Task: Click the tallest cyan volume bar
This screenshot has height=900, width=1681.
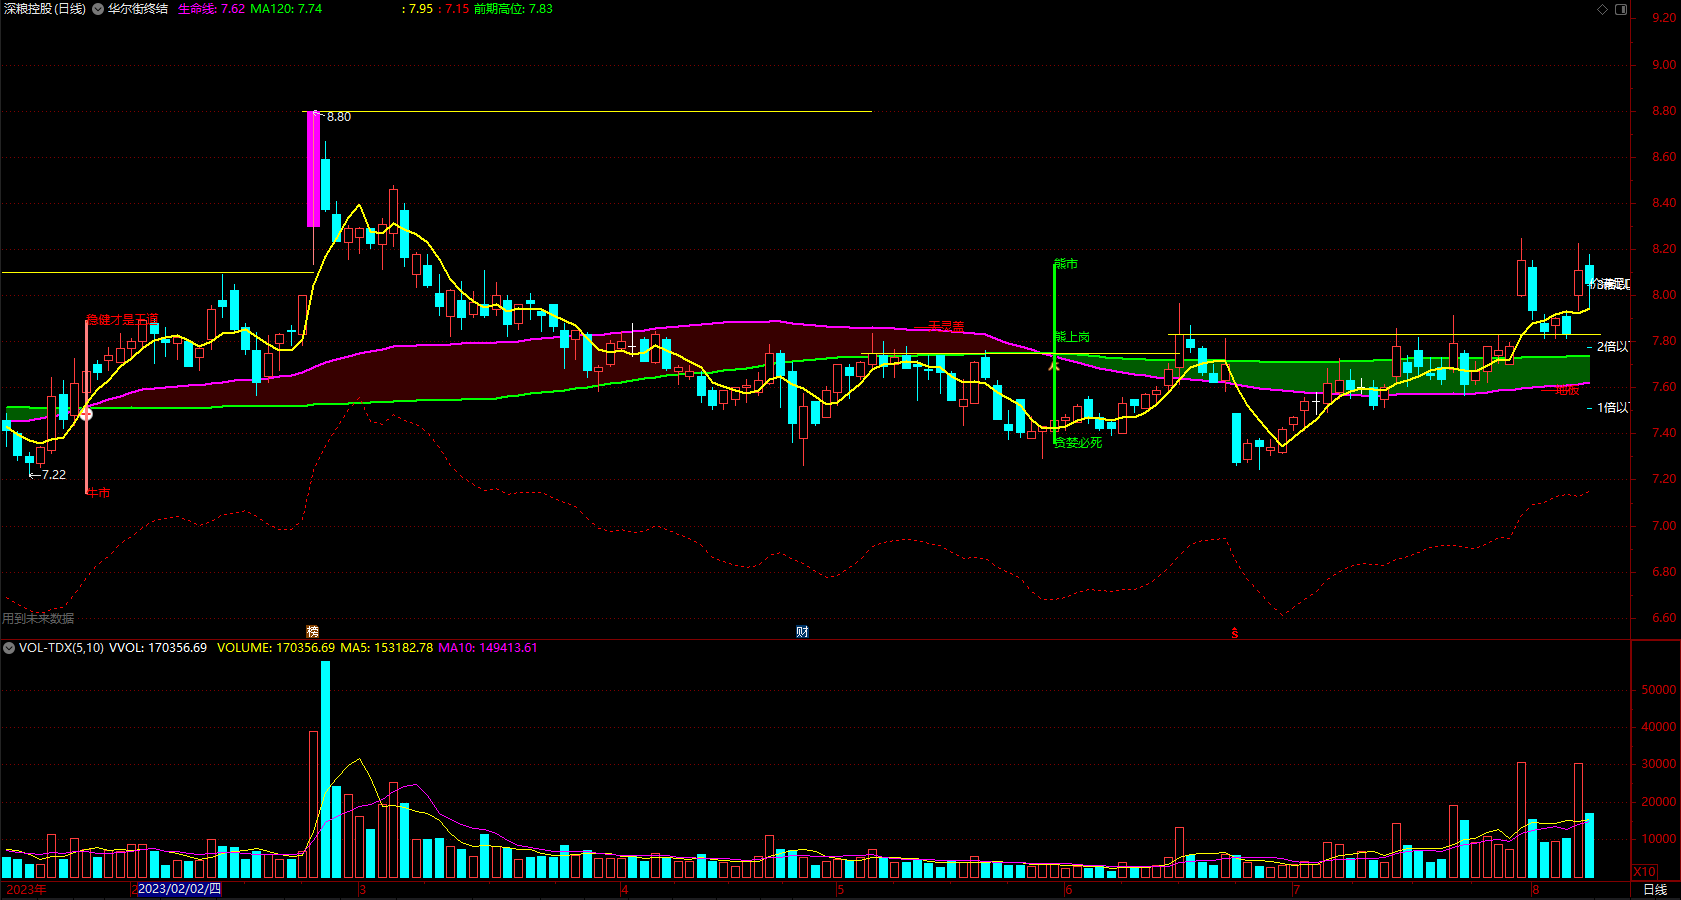Action: click(325, 770)
